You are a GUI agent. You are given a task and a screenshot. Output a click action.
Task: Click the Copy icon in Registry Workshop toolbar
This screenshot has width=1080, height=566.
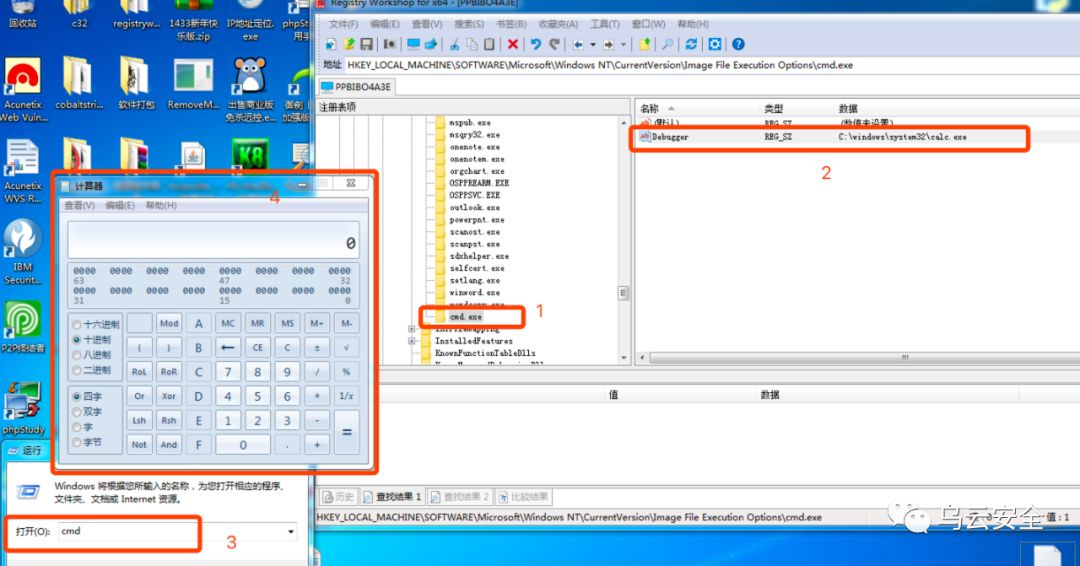472,44
